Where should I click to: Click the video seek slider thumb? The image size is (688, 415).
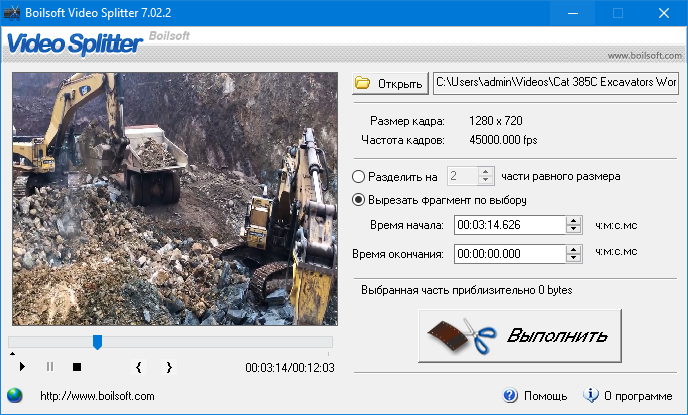(97, 342)
